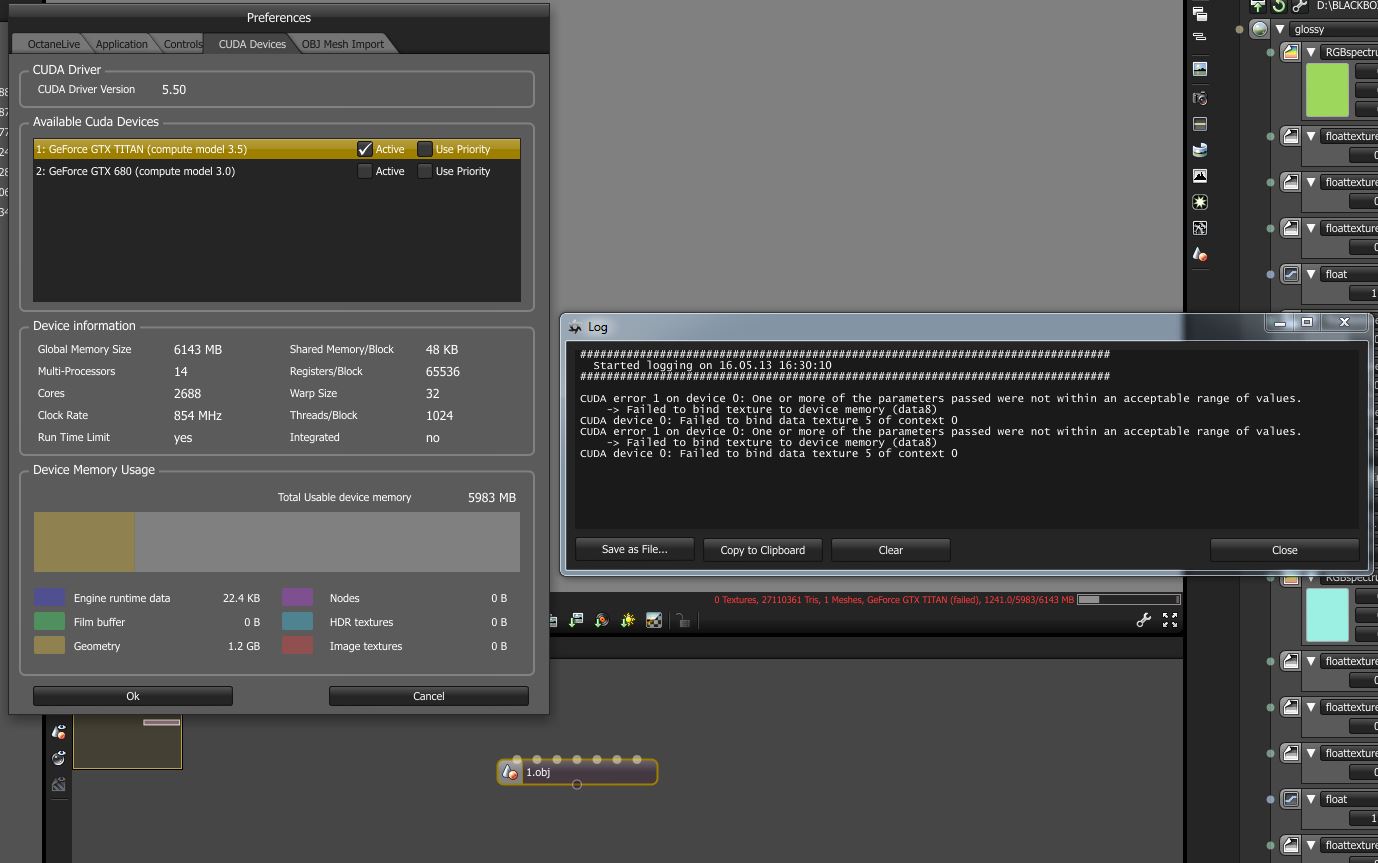Click the checkerboard render icon in viewport toolbar
Viewport: 1378px width, 863px height.
(x=654, y=621)
